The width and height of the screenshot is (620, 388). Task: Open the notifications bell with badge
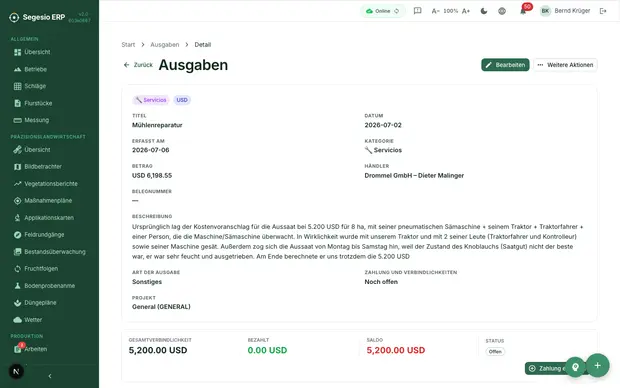coord(523,11)
